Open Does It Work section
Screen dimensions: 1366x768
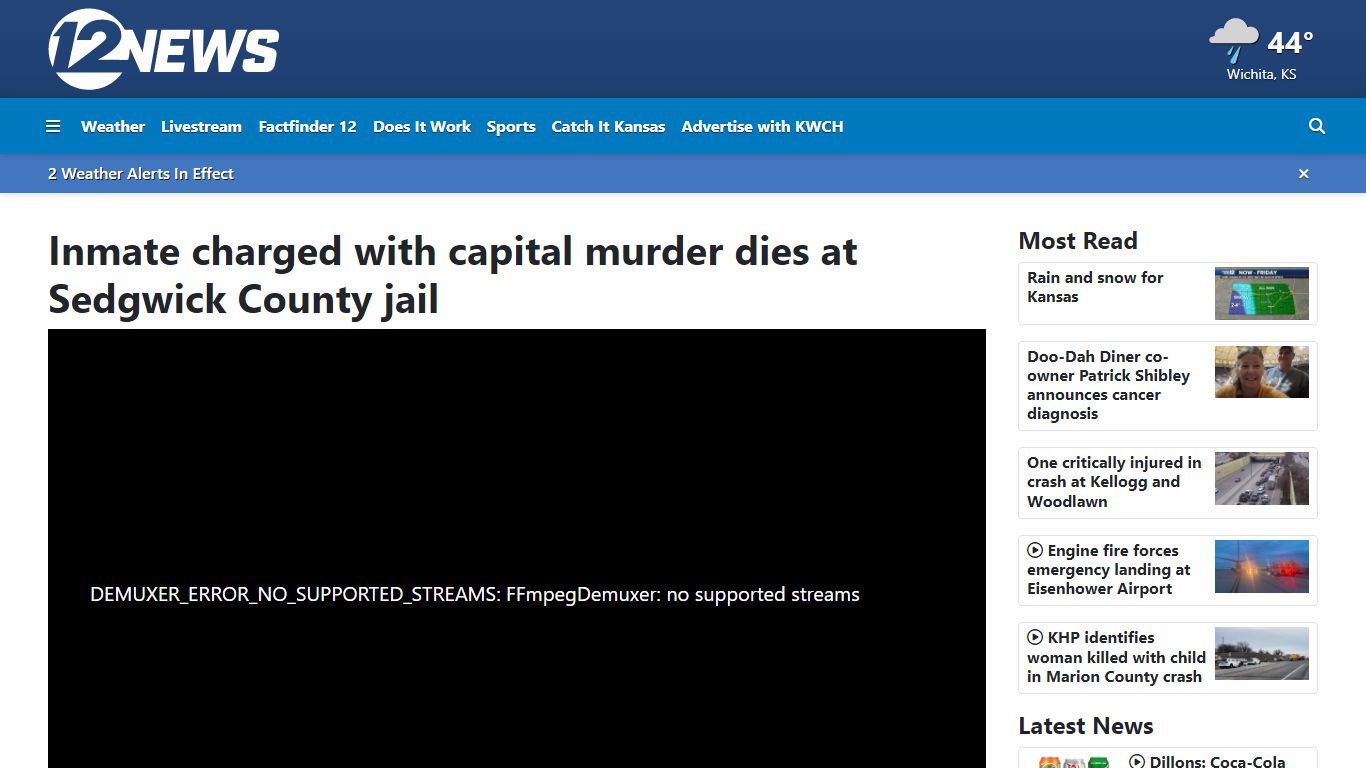pos(422,126)
